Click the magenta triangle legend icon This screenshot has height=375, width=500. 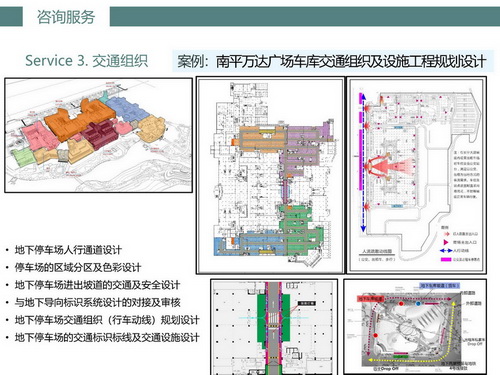[446, 242]
